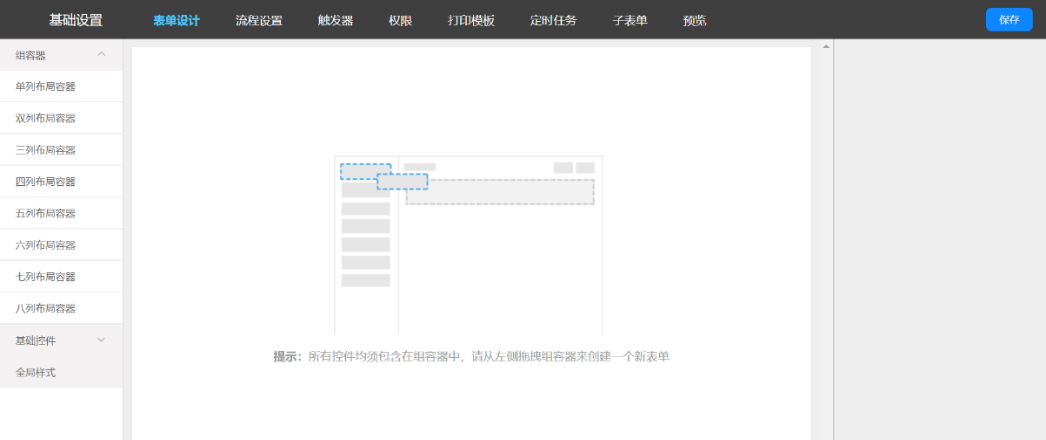Screen dimensions: 1046x440
Task: Select 单列布局容器 from the sidebar
Action: [x=46, y=87]
